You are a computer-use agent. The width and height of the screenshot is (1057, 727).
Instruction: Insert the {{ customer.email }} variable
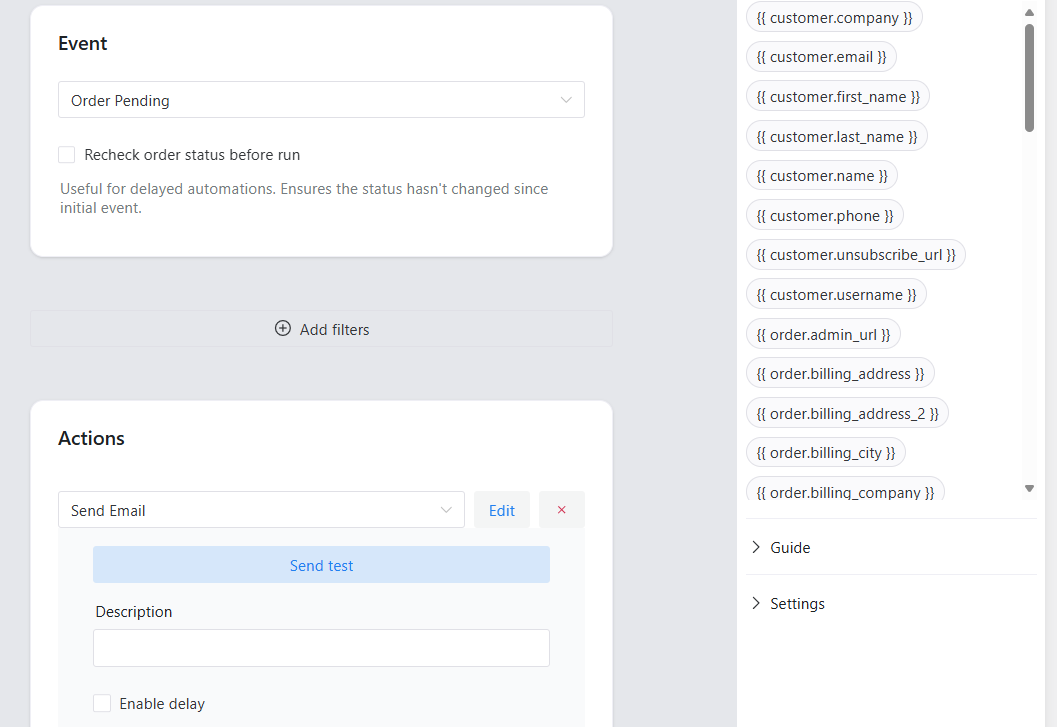coord(821,57)
